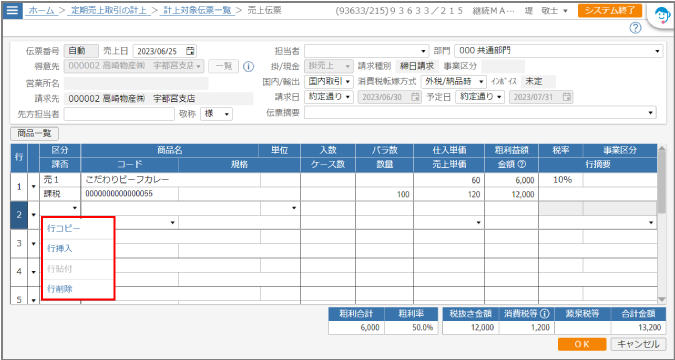Open row 3 action arrow menu
675x360 pixels.
(x=34, y=244)
